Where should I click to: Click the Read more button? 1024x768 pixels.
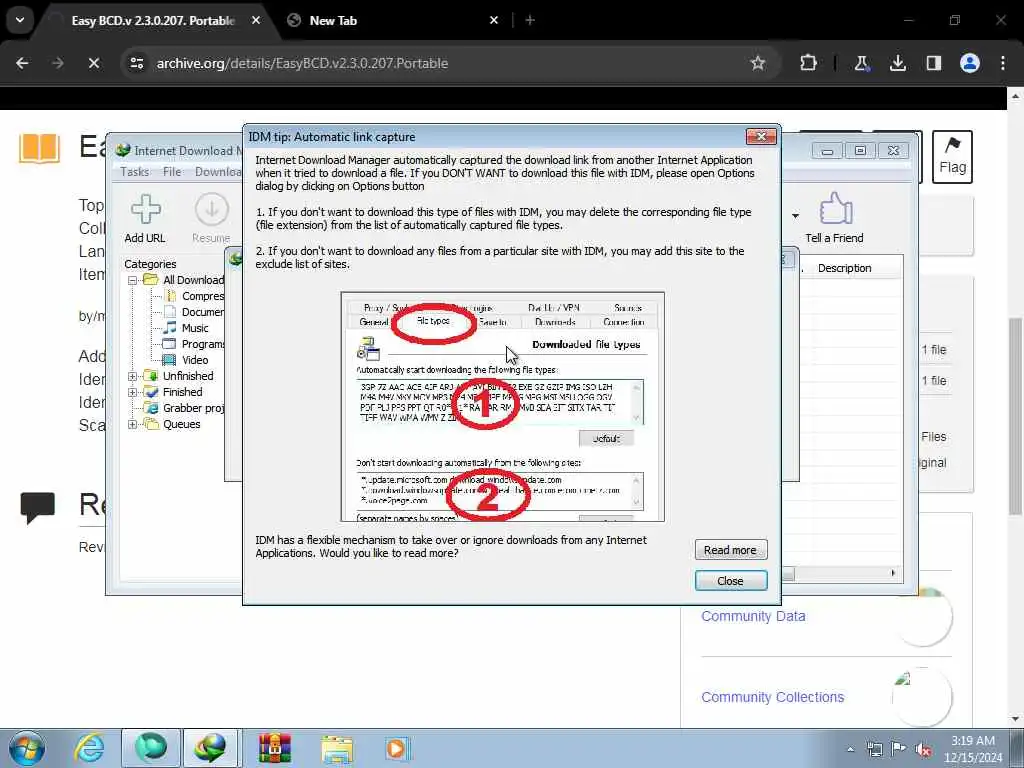[x=730, y=550]
